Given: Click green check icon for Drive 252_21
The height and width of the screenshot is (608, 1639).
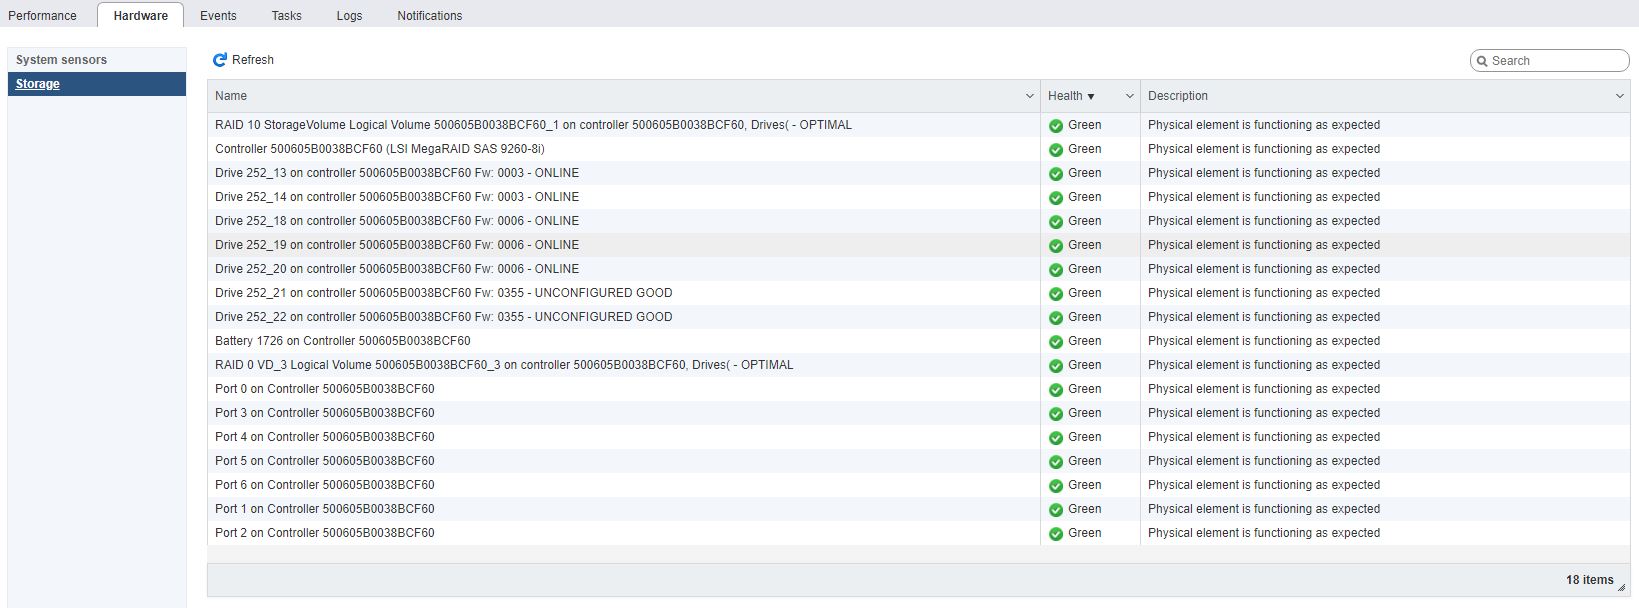Looking at the screenshot, I should [1055, 294].
